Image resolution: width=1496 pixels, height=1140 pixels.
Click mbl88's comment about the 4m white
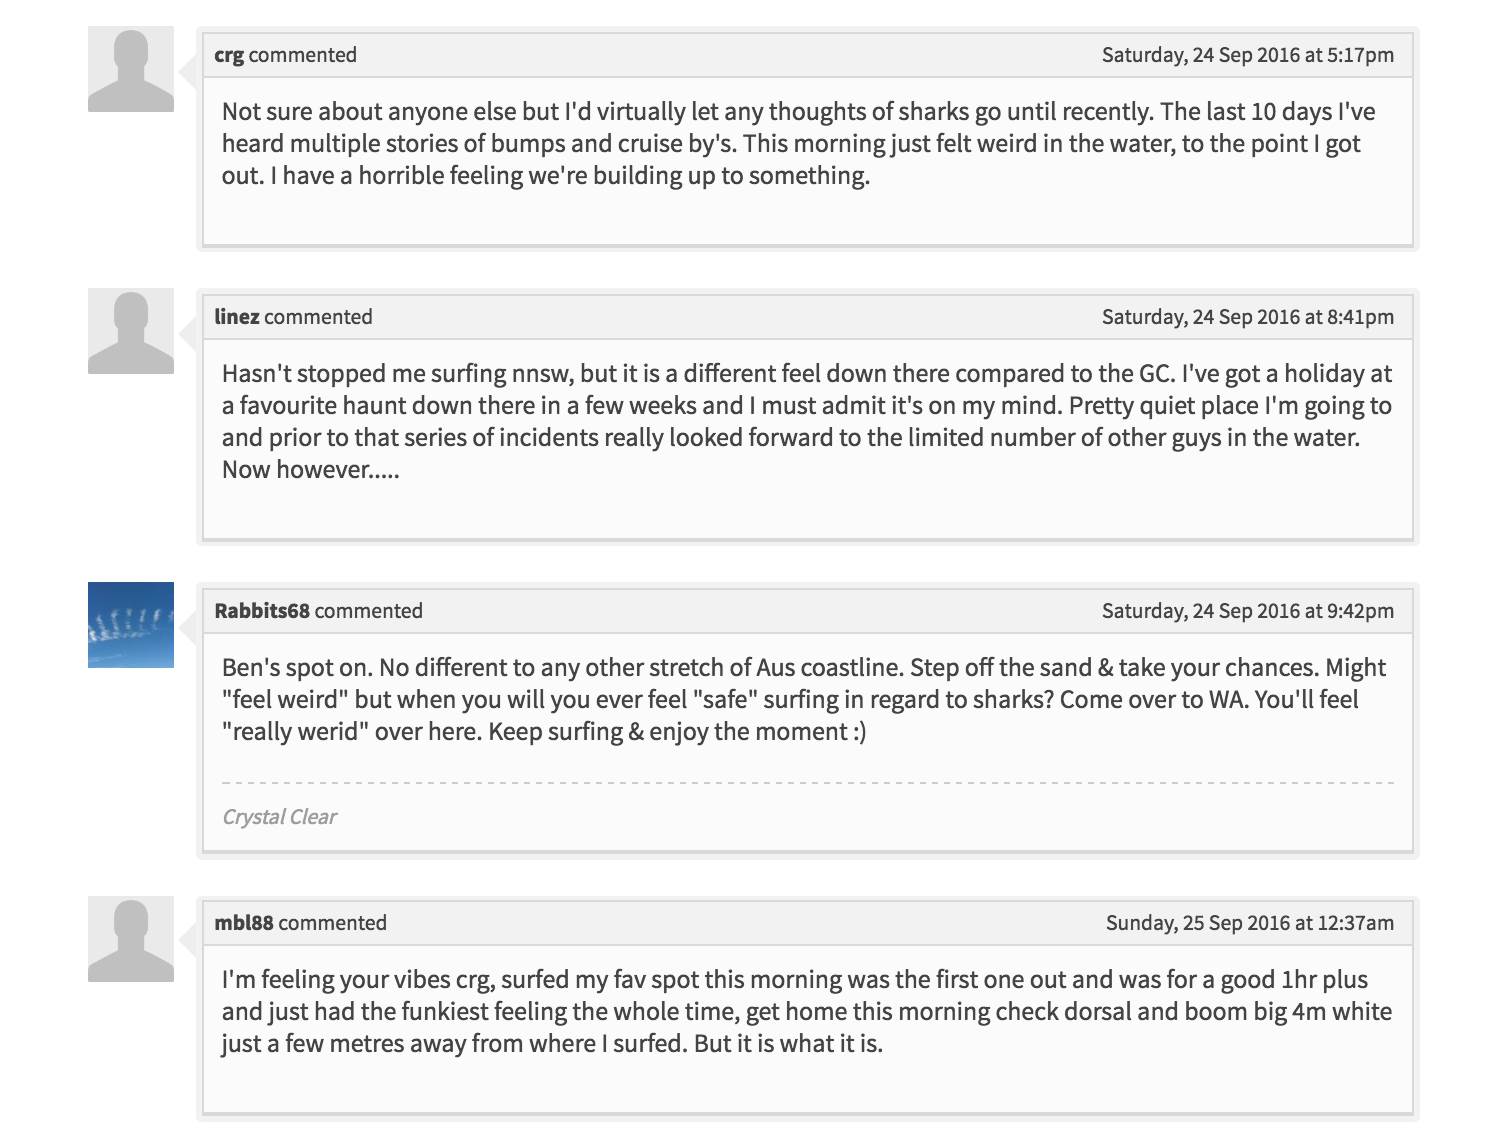pos(806,1011)
